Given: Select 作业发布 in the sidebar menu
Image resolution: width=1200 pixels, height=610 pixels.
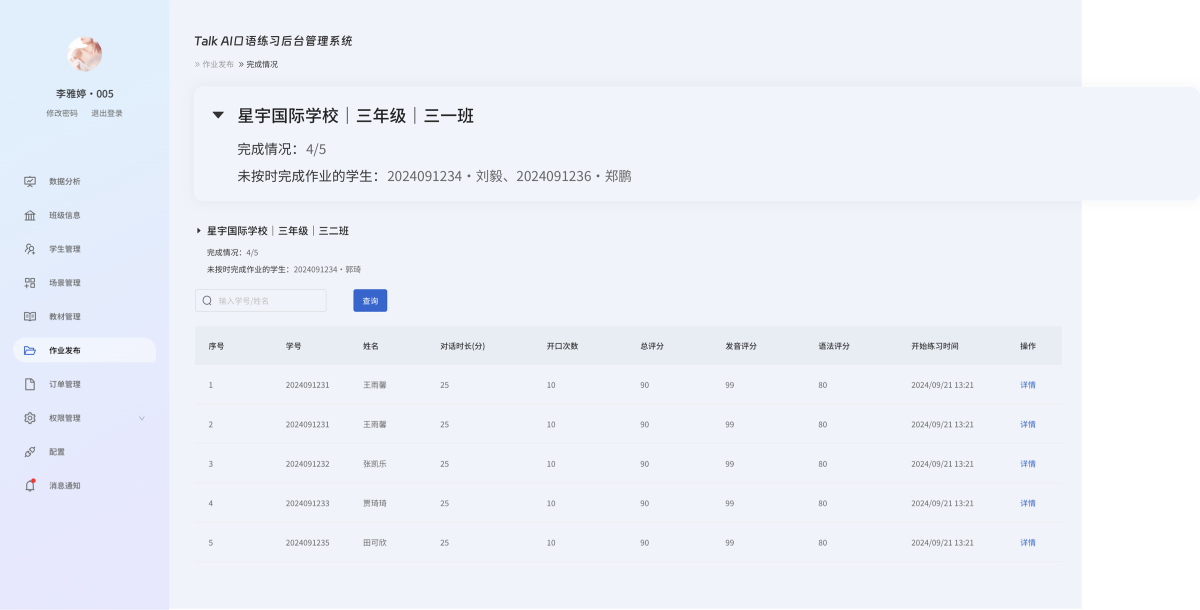Looking at the screenshot, I should pyautogui.click(x=65, y=350).
